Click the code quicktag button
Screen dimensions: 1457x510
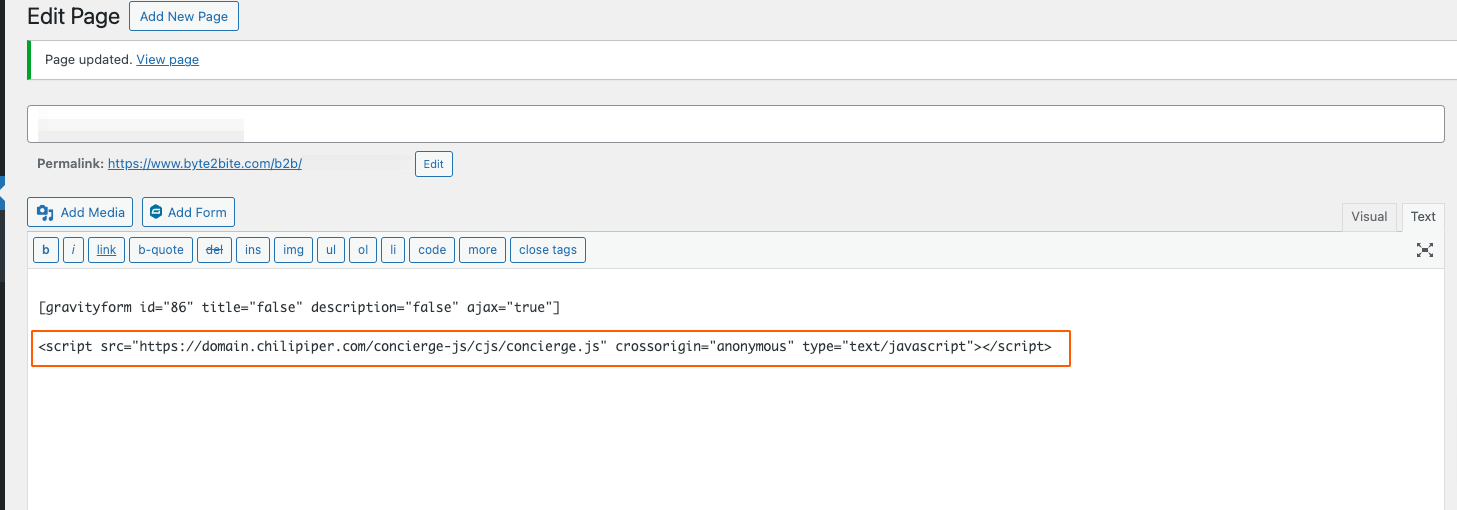click(x=432, y=250)
